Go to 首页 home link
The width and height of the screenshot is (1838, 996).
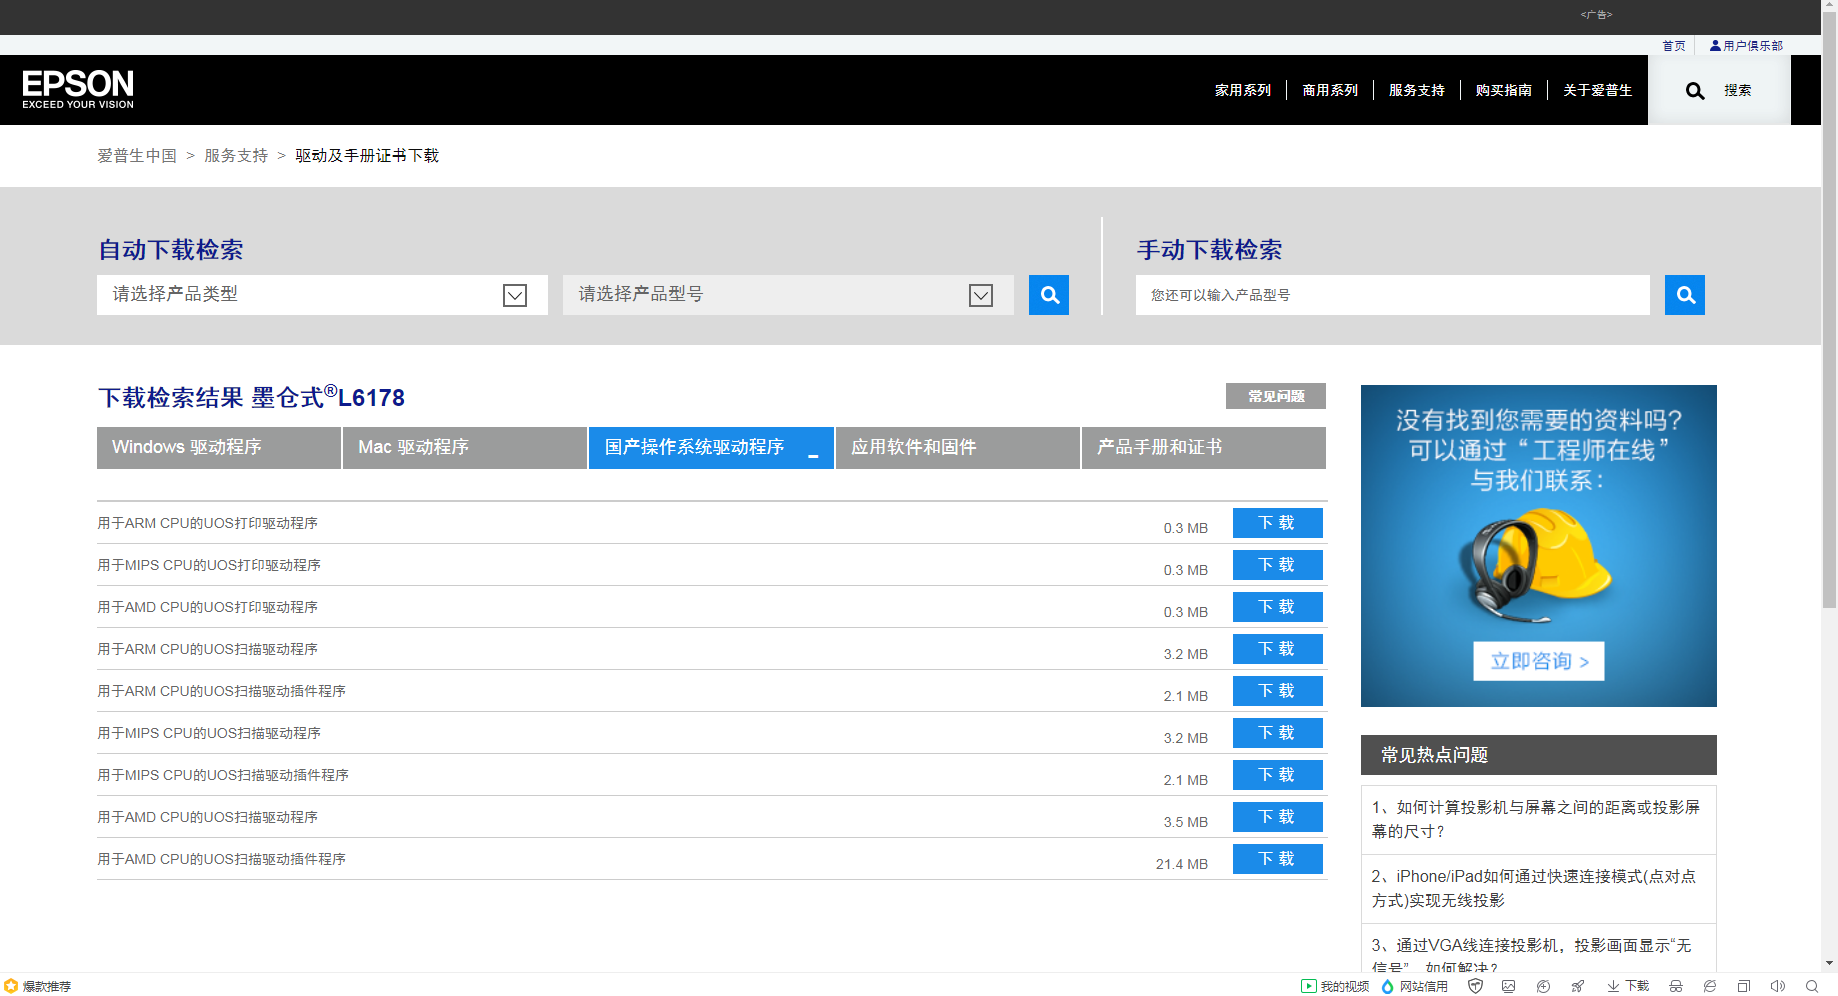[x=1674, y=46]
